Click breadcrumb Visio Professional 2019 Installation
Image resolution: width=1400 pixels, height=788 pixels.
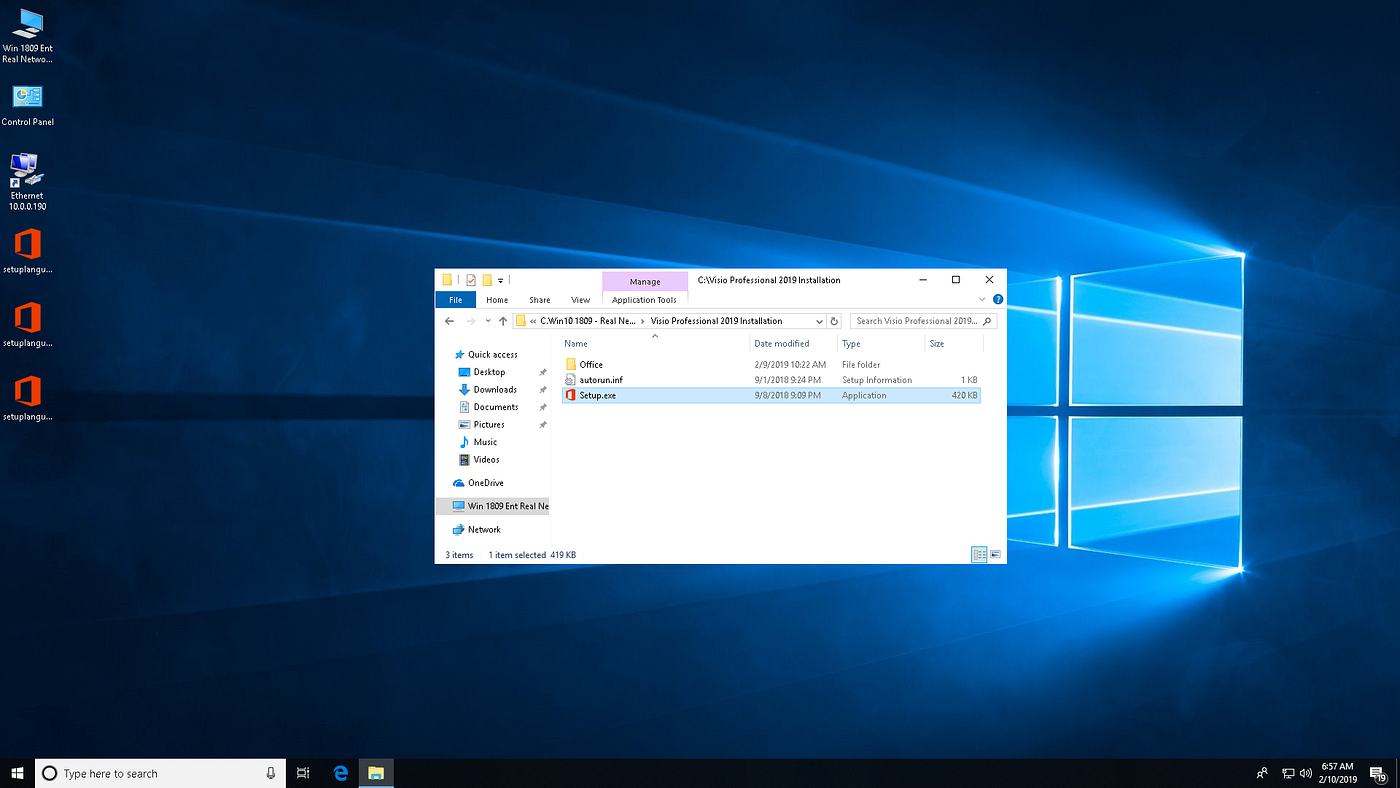tap(716, 321)
